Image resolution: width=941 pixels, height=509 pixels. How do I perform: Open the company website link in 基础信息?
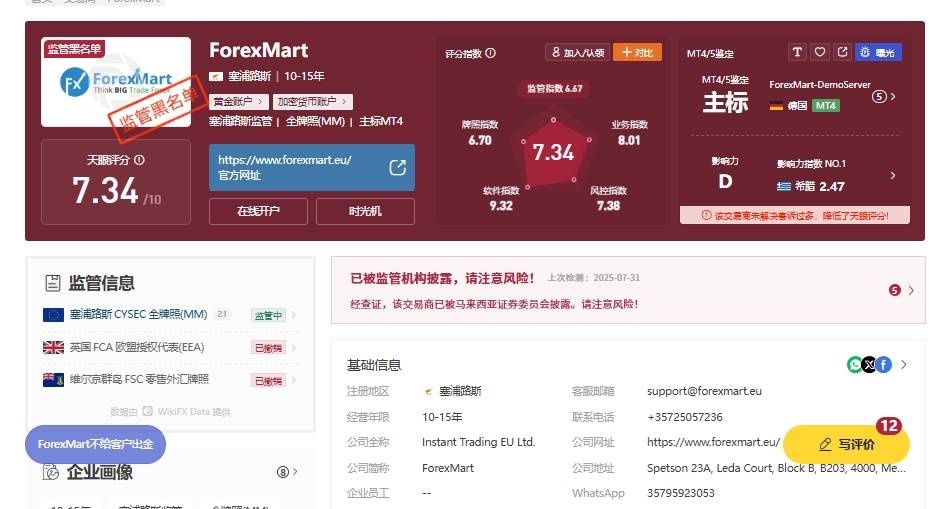pos(714,442)
